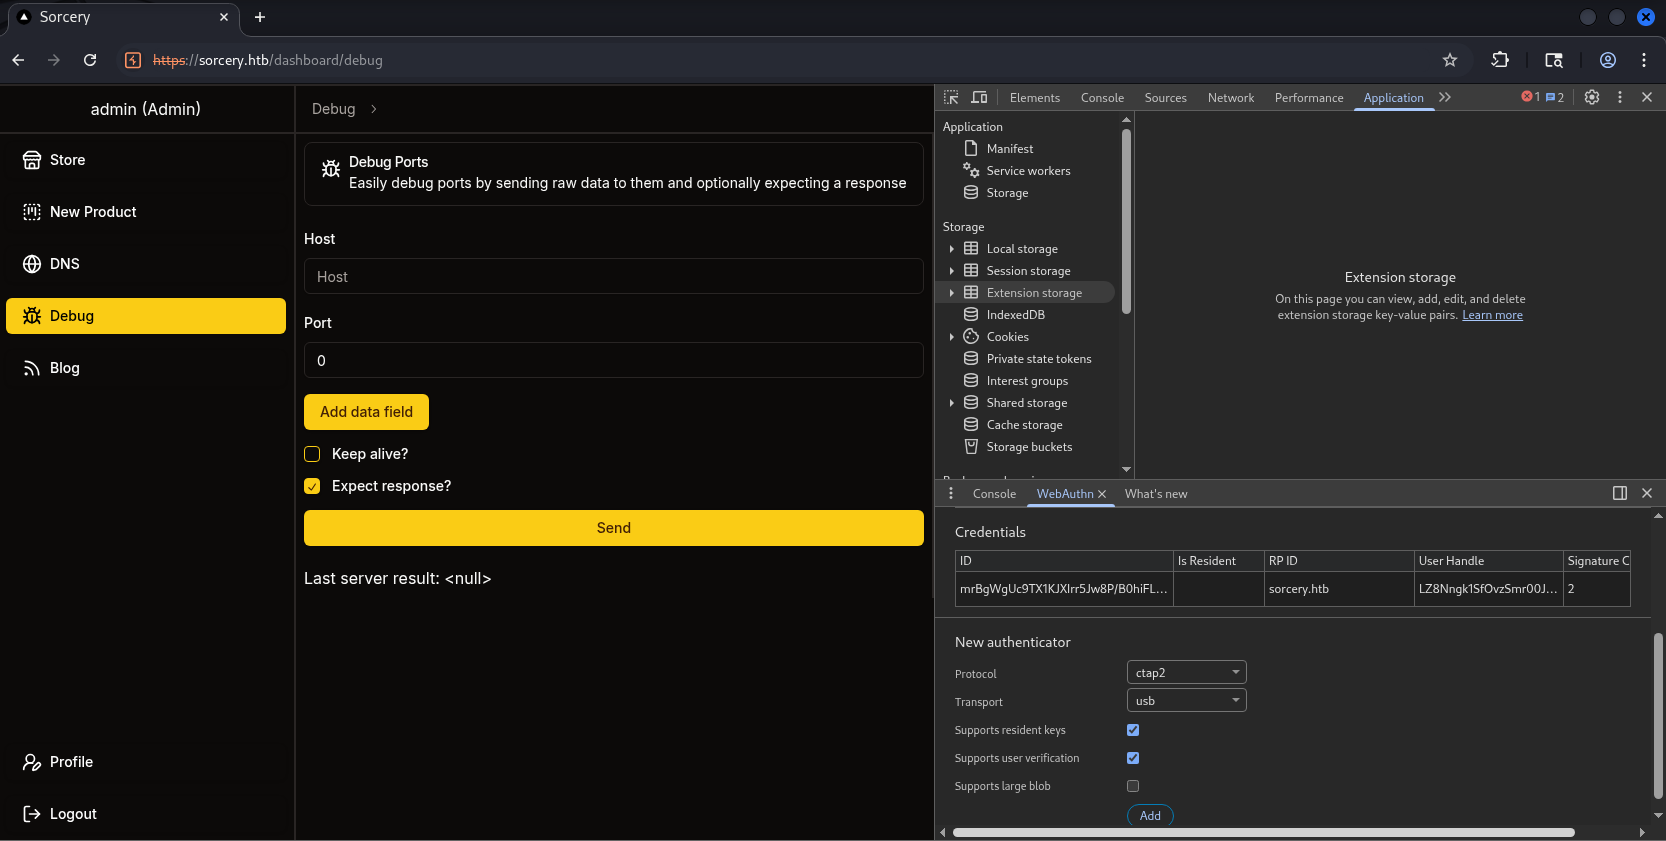
Task: Open the Transport usb dropdown
Action: (x=1186, y=701)
